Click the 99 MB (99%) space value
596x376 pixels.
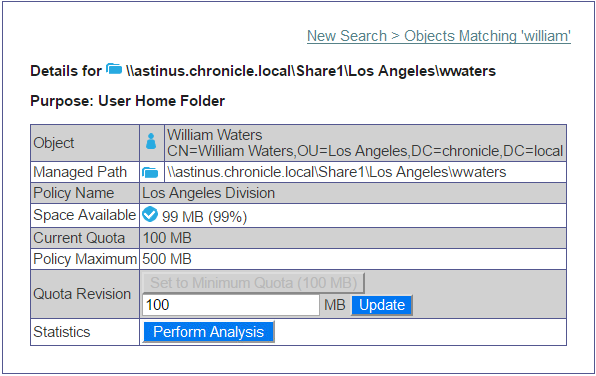(x=204, y=217)
